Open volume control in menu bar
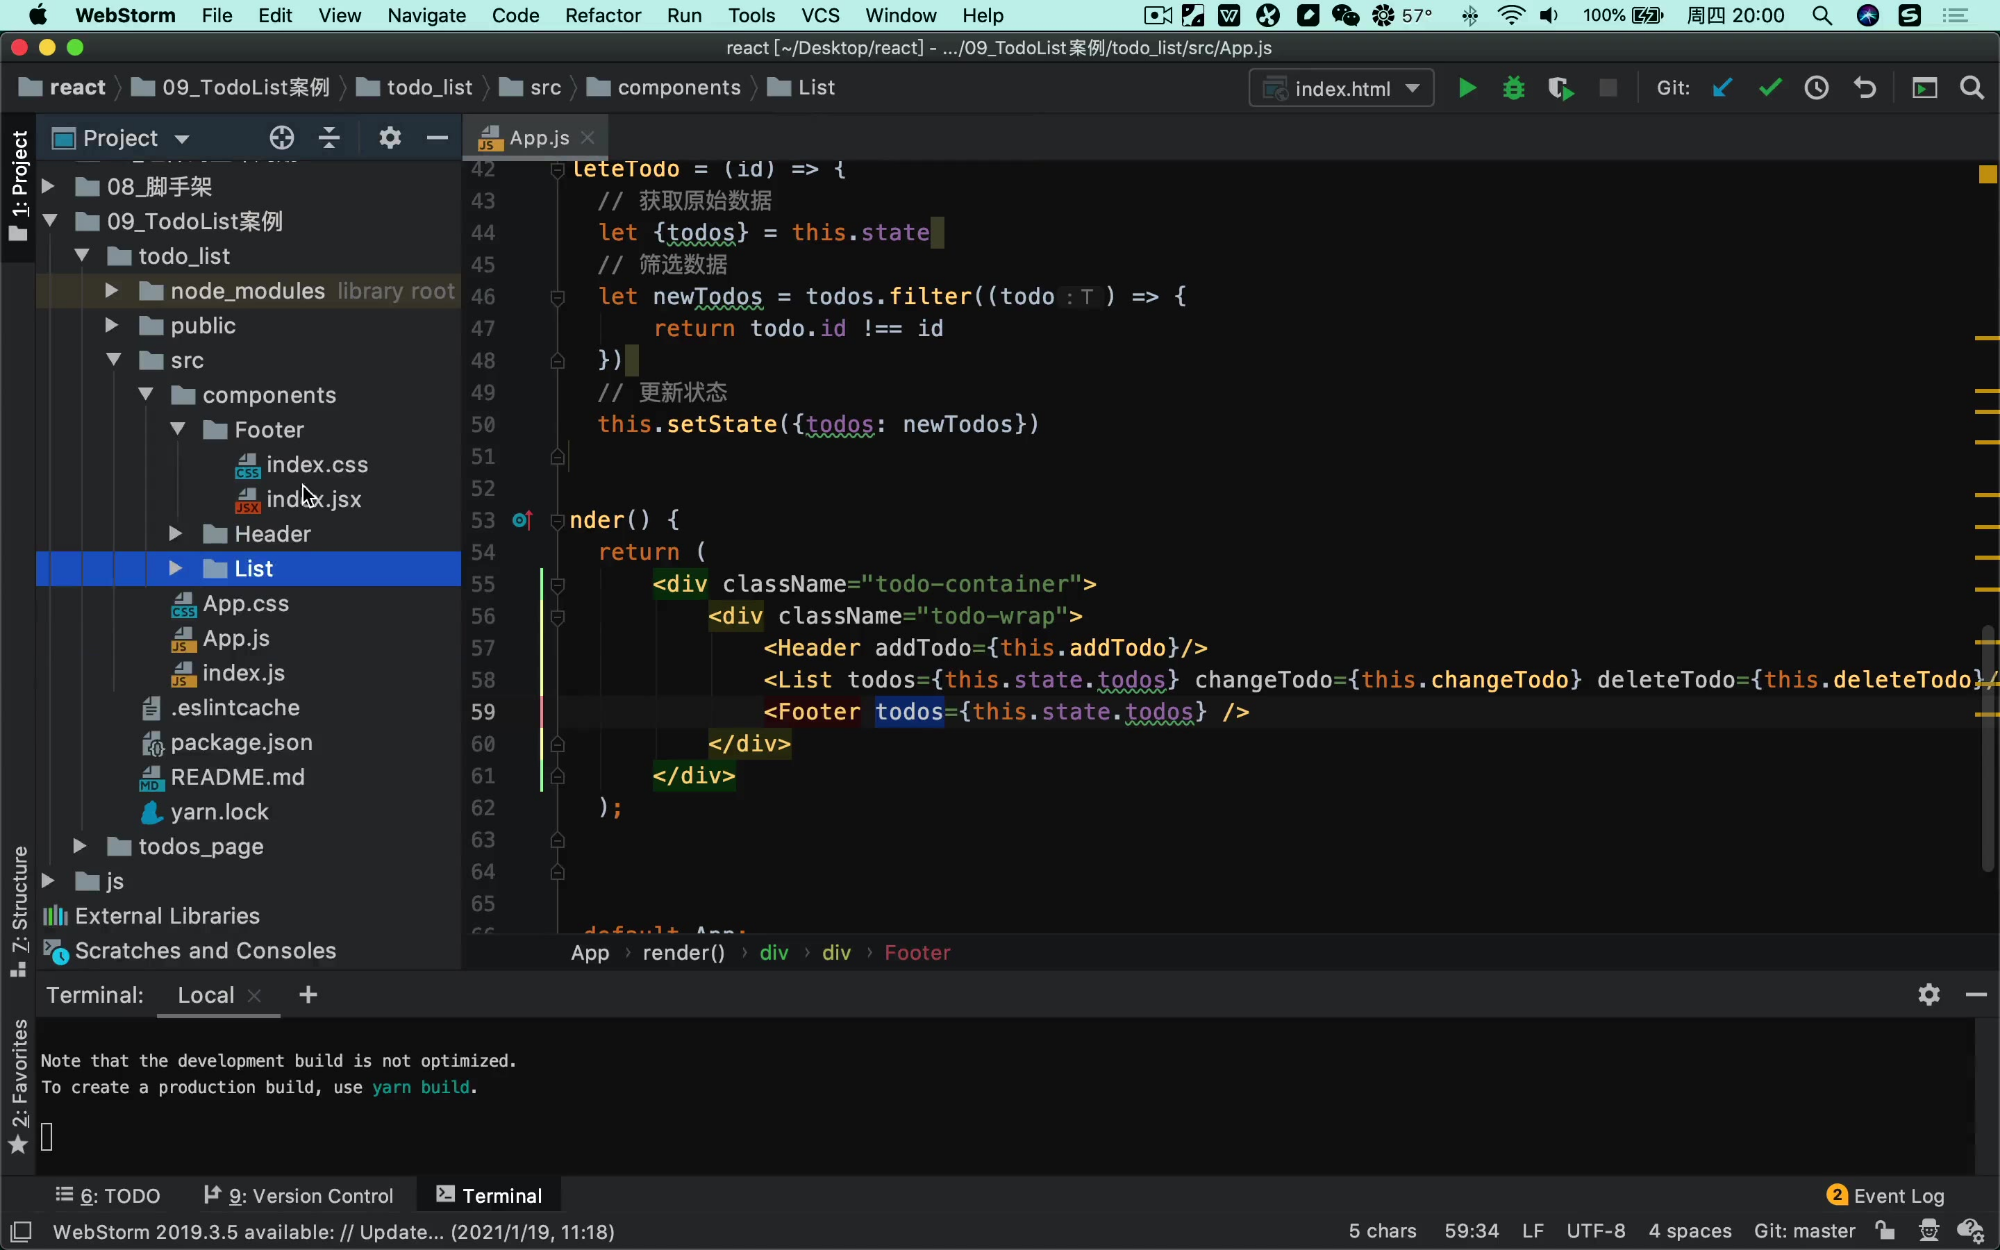 (1549, 15)
